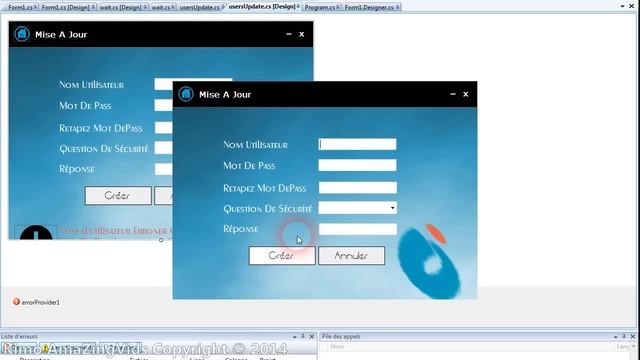Click the Mot De Pass field in front window
This screenshot has height=360, width=640.
click(x=357, y=165)
